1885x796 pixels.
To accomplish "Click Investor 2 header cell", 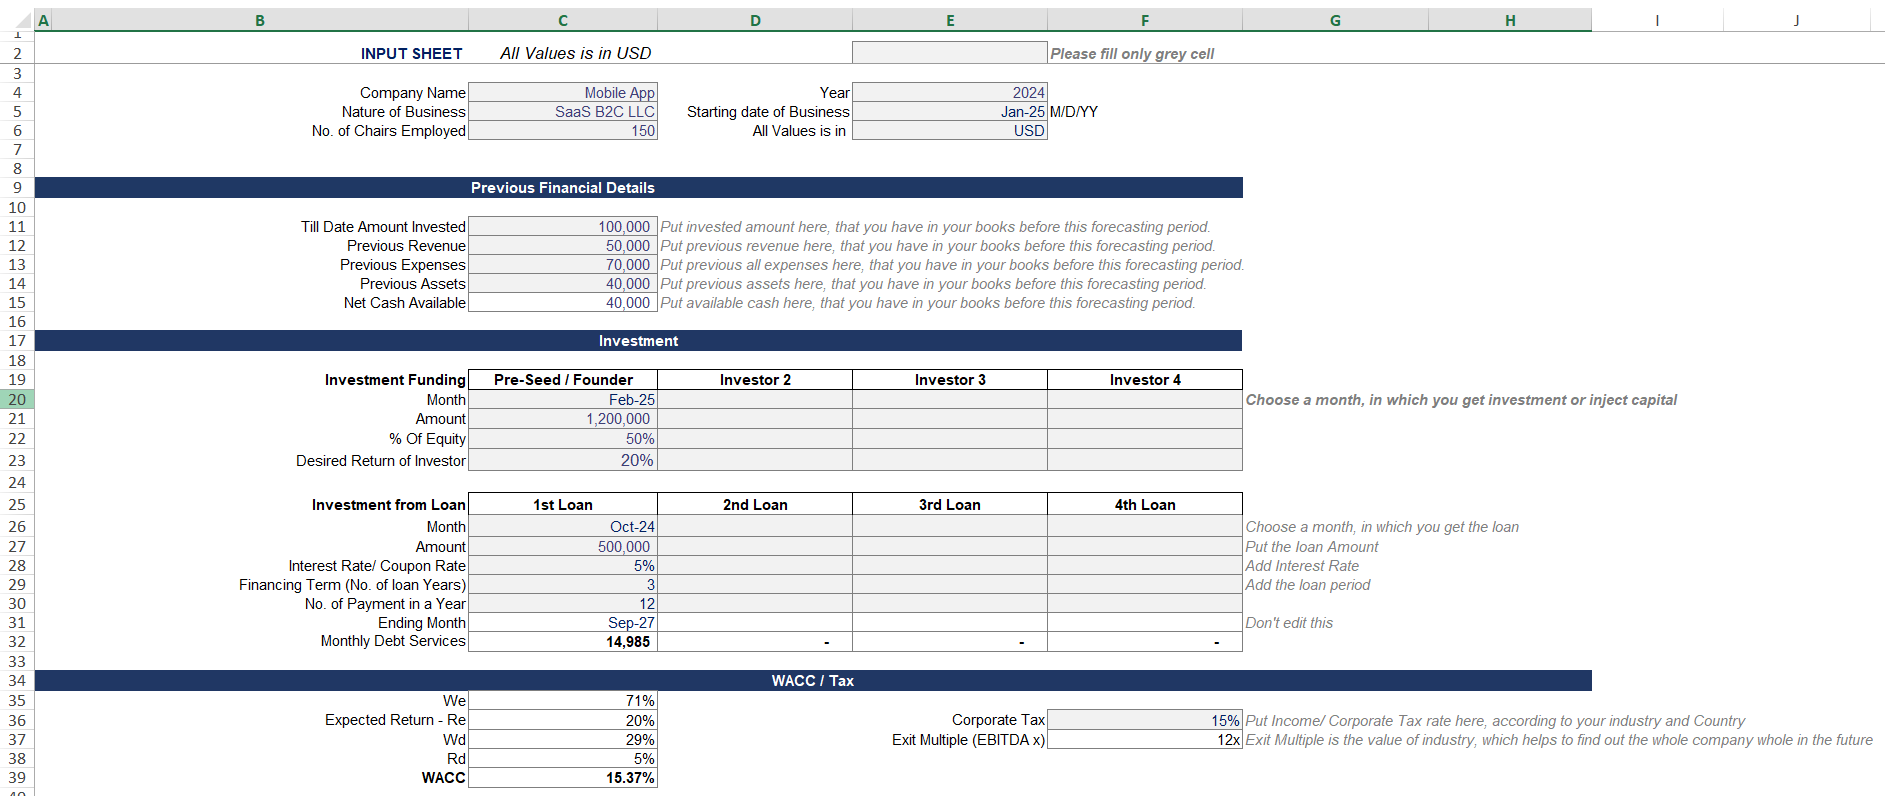I will tap(755, 380).
